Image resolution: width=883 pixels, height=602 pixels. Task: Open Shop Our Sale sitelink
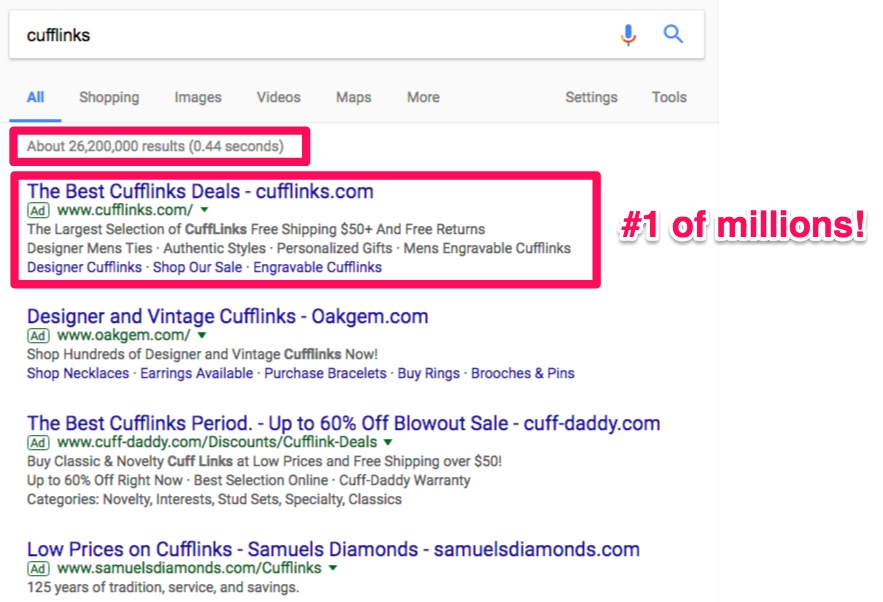pos(198,267)
